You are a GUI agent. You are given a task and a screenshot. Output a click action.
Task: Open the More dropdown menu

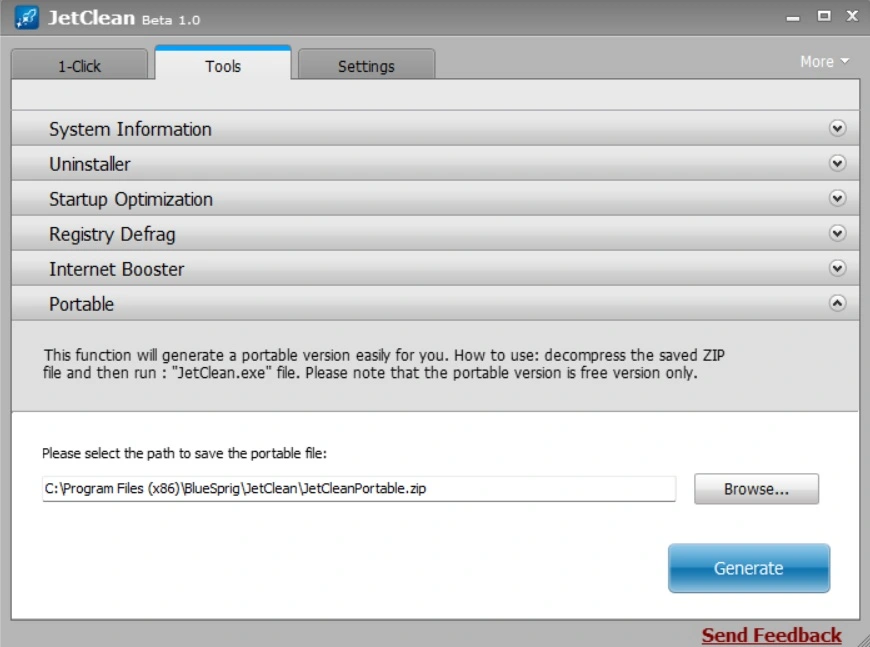click(x=824, y=62)
